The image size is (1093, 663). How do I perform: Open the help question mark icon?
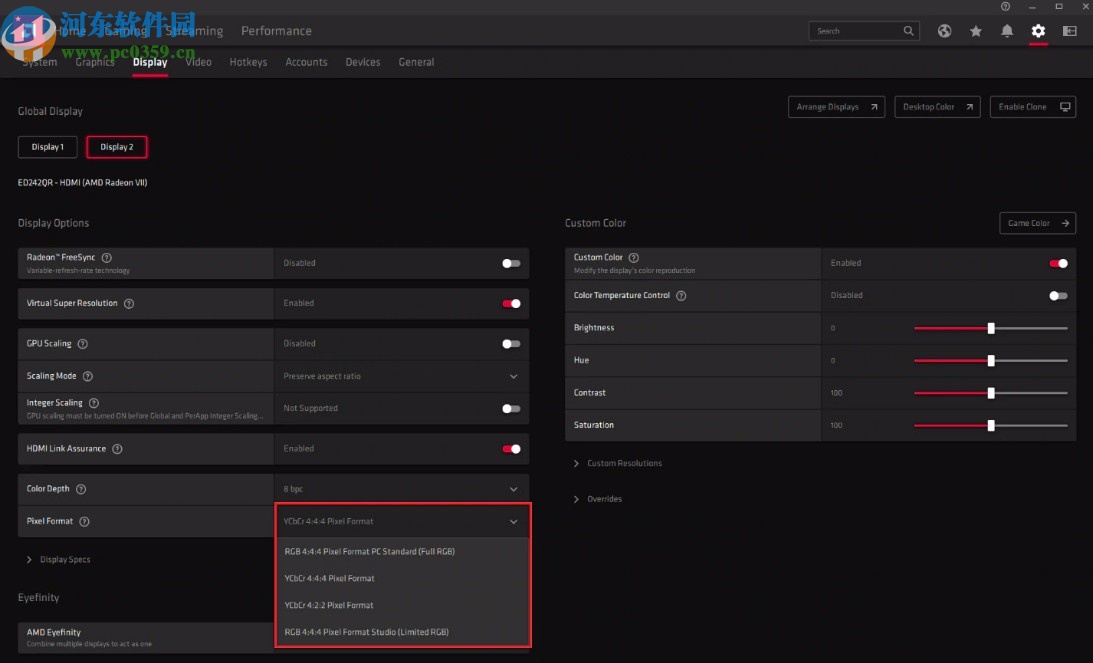tap(1005, 6)
